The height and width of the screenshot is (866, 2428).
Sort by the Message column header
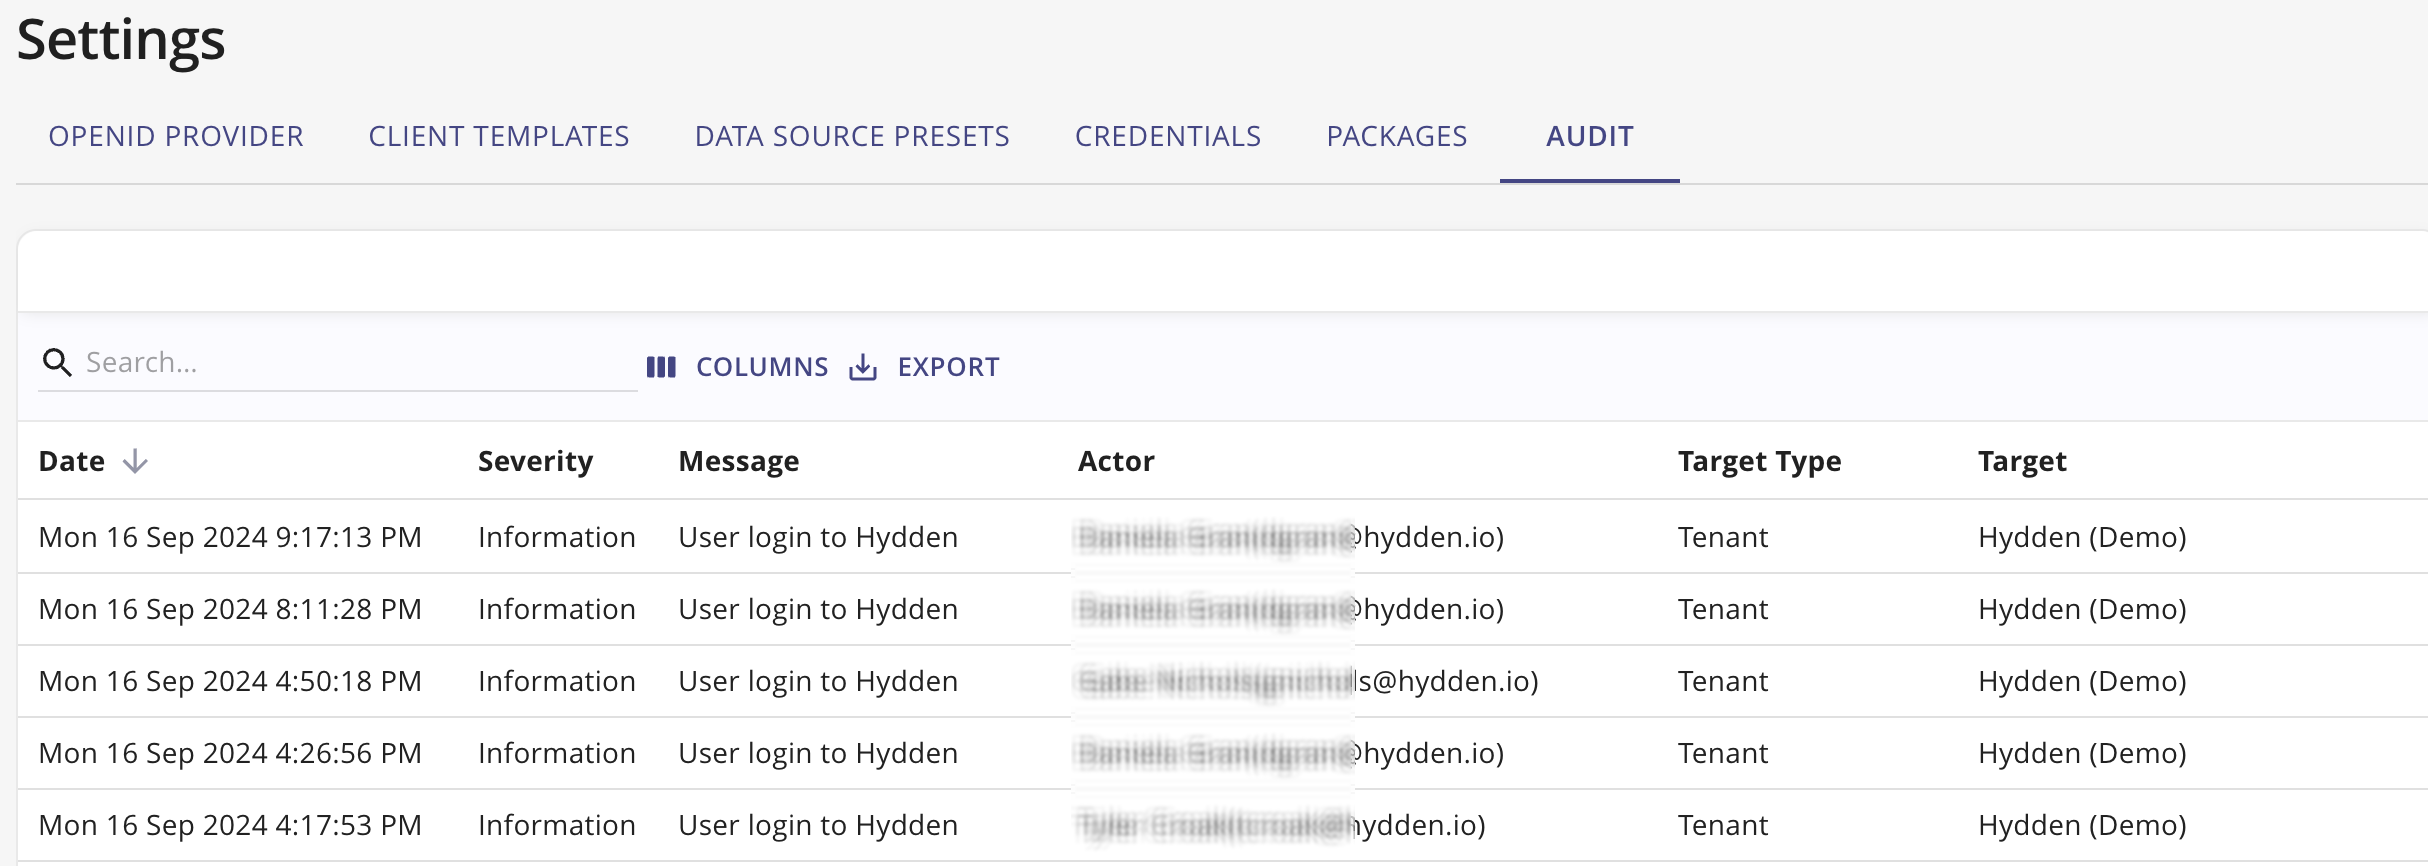tap(738, 461)
